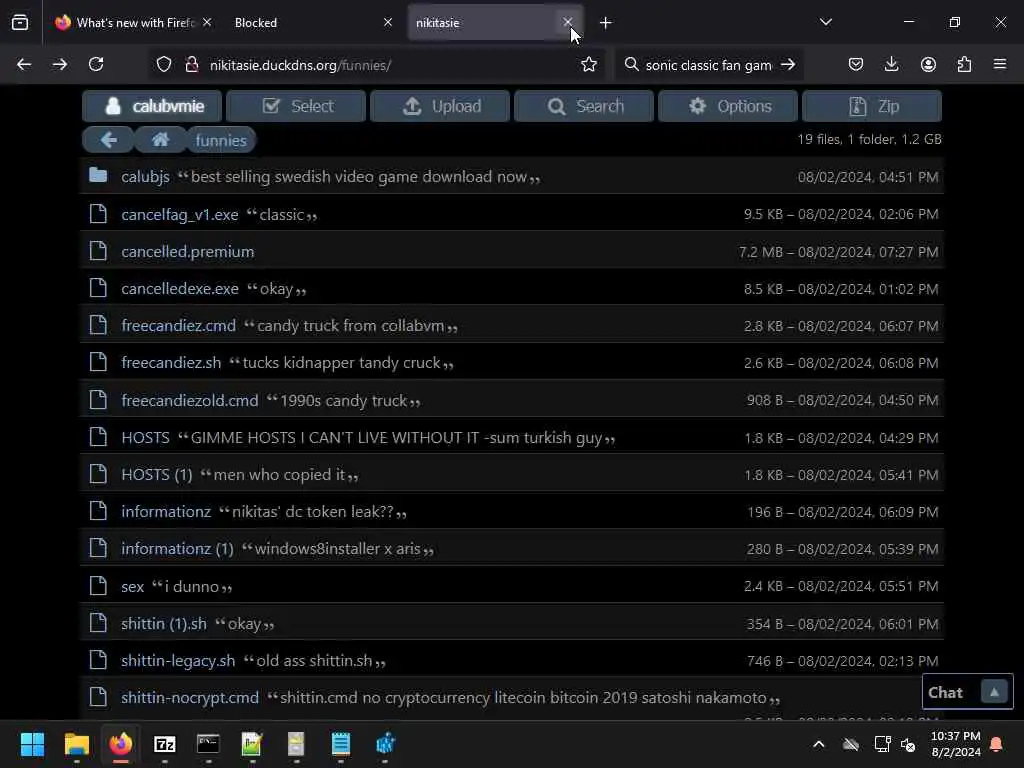Open the calubjs folder
Image resolution: width=1024 pixels, height=768 pixels.
coord(145,177)
